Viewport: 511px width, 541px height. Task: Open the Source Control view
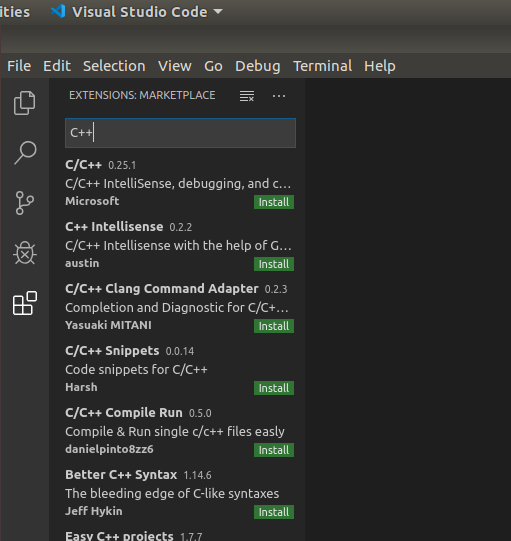tap(24, 203)
